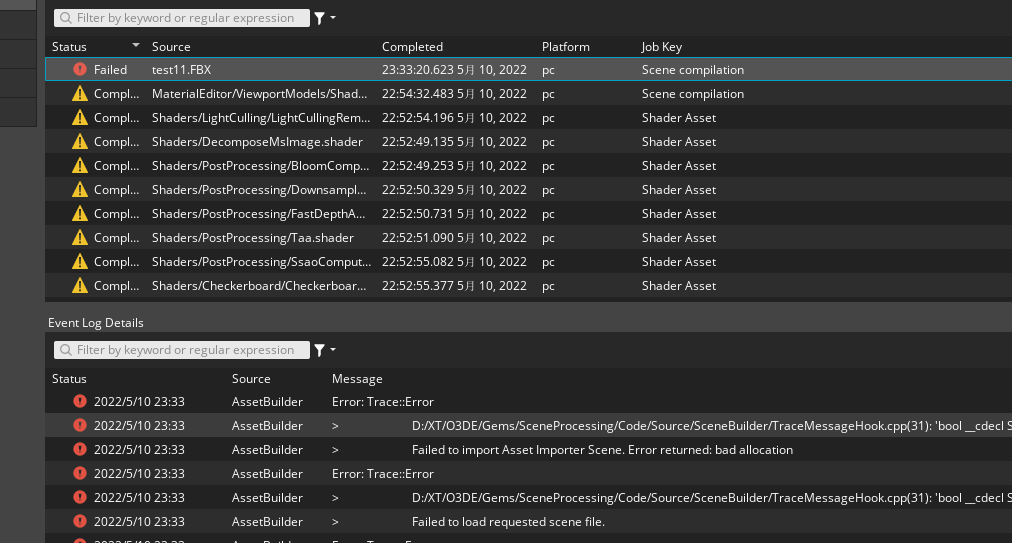Click Message column header in Event Log

pos(357,378)
